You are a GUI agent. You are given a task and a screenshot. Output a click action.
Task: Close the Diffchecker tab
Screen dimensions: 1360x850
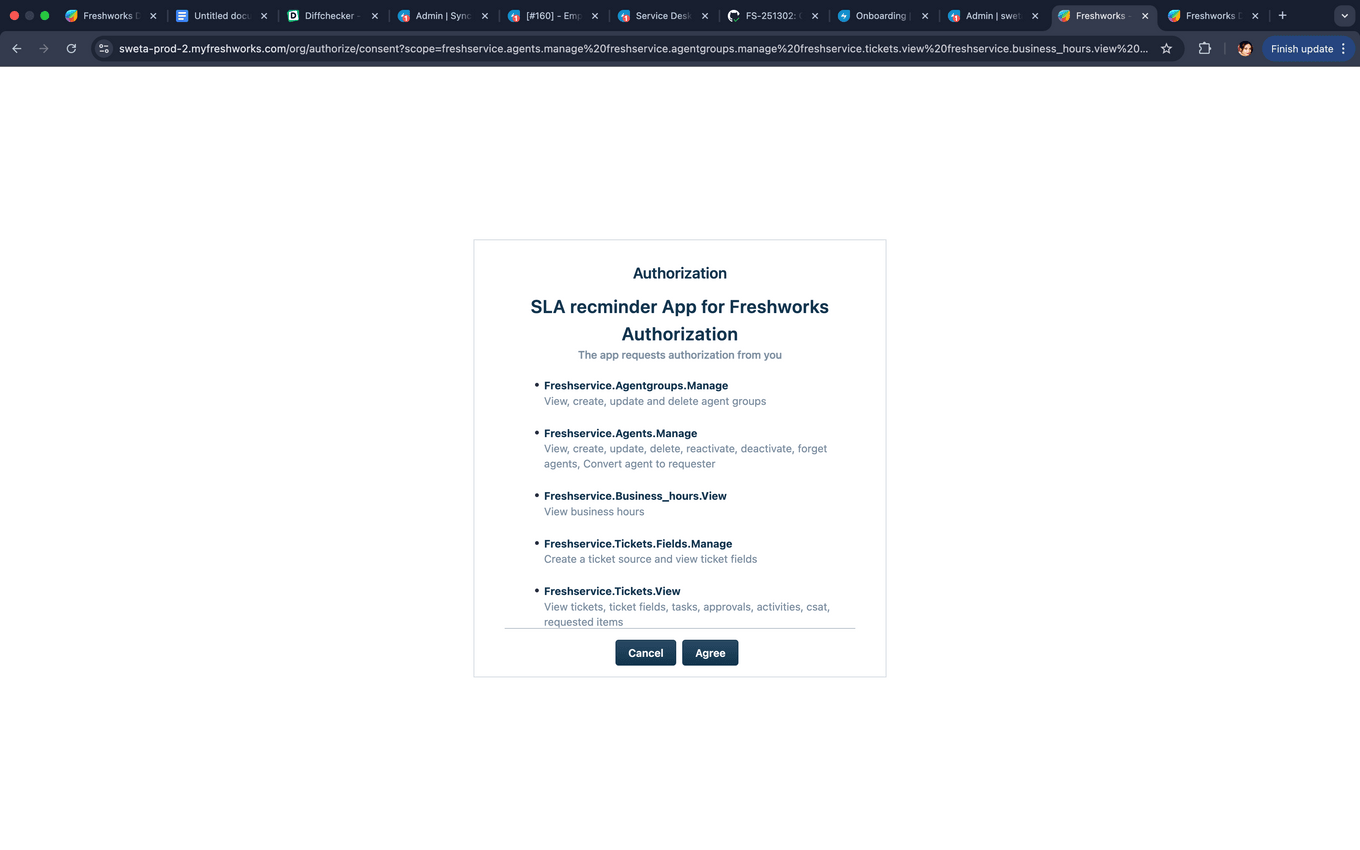pyautogui.click(x=375, y=16)
